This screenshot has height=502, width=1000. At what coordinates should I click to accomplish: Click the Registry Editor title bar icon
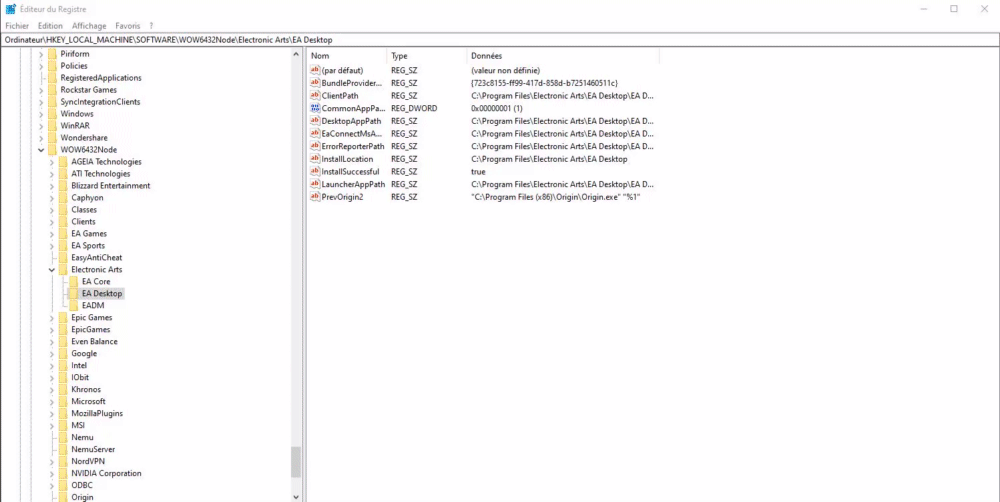click(11, 9)
